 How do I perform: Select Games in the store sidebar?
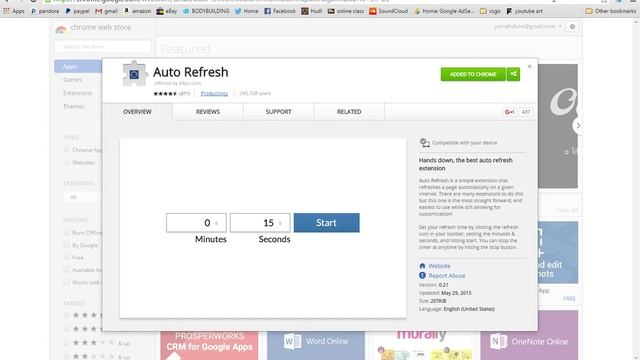(x=73, y=80)
